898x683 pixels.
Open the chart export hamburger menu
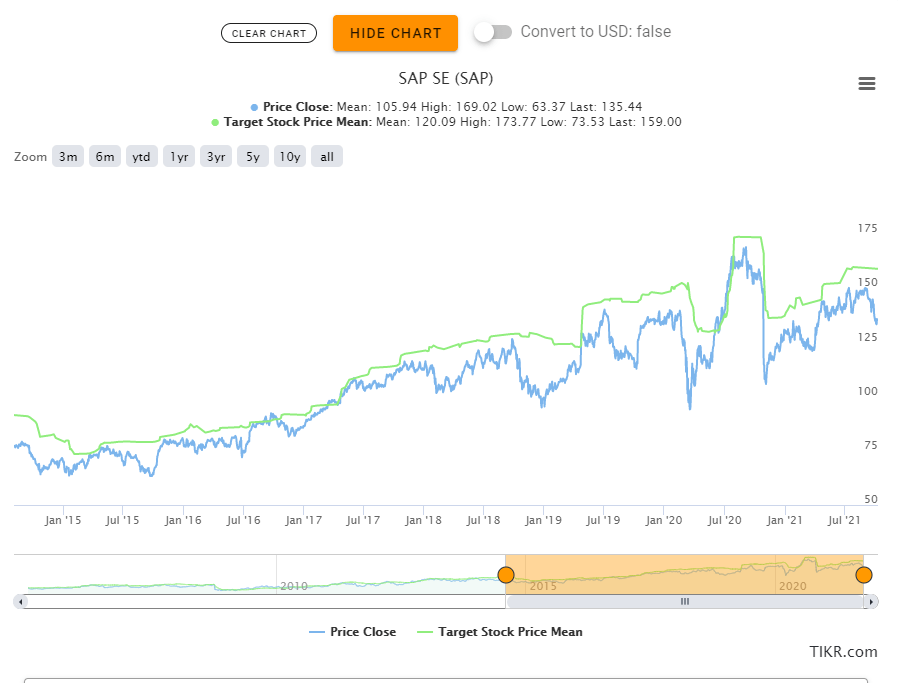click(x=866, y=84)
